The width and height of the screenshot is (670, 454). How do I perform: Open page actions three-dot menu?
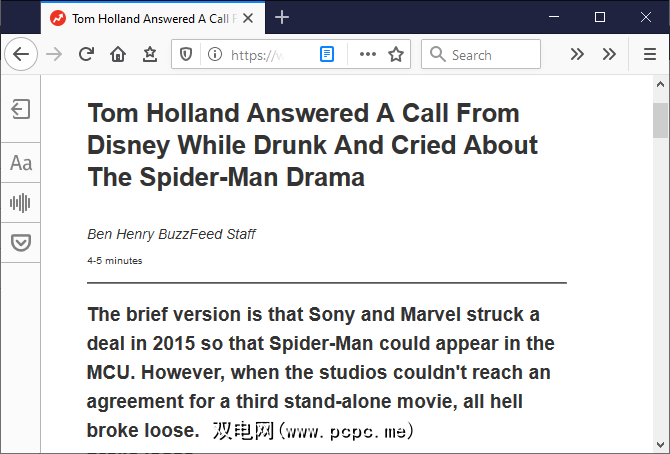[367, 55]
